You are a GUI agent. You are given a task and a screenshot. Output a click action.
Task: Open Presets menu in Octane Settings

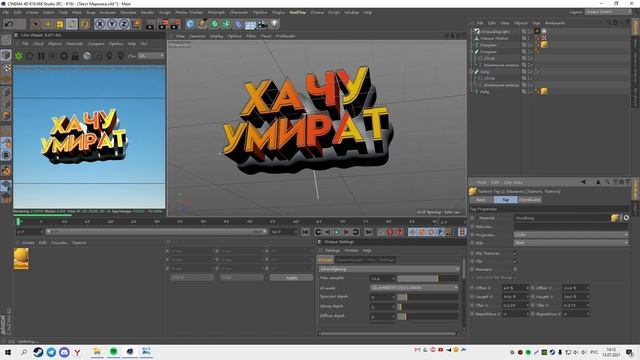tap(351, 250)
